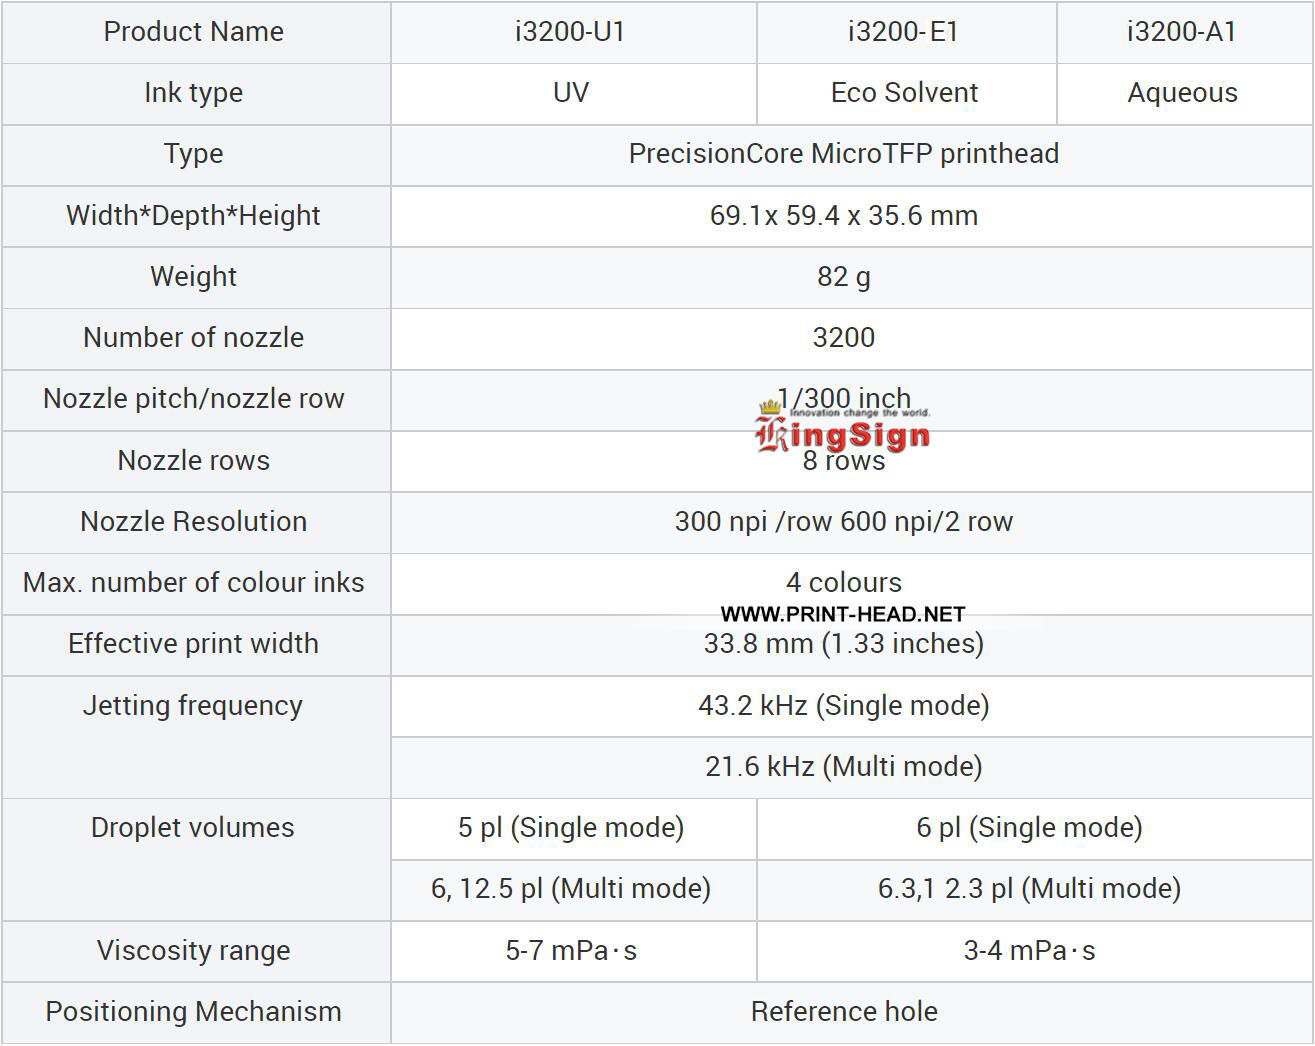The width and height of the screenshot is (1315, 1046).
Task: Click the 21.6 kHz (Multi mode) cell
Action: (x=843, y=767)
